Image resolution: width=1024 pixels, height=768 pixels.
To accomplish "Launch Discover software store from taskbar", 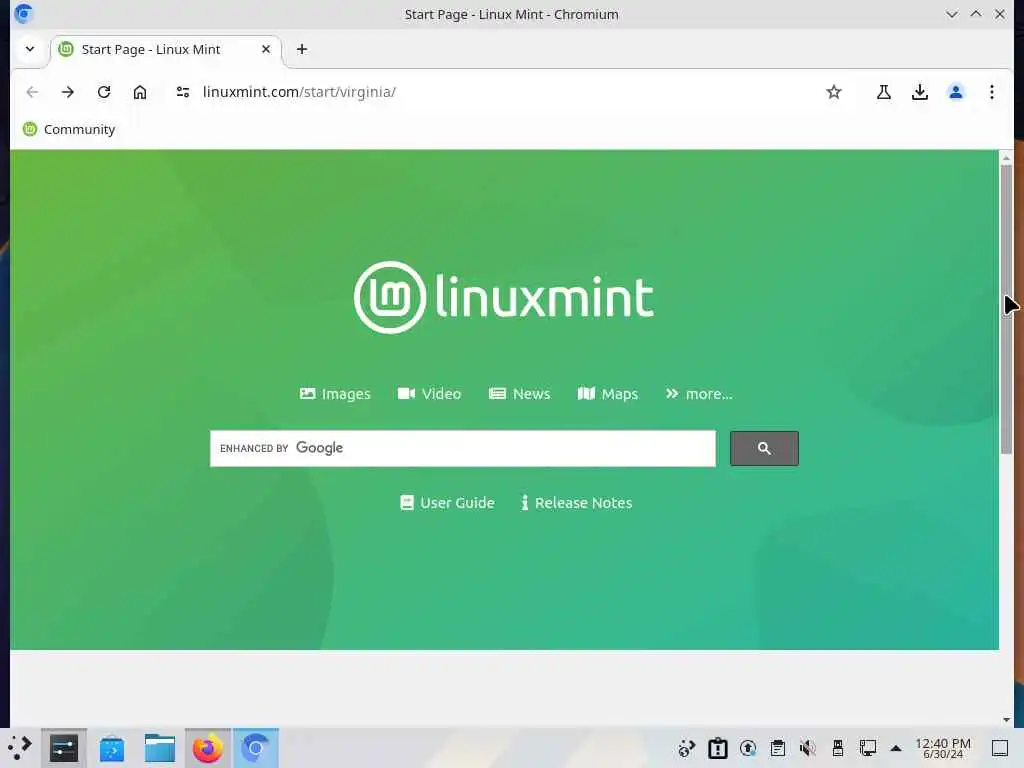I will click(112, 748).
